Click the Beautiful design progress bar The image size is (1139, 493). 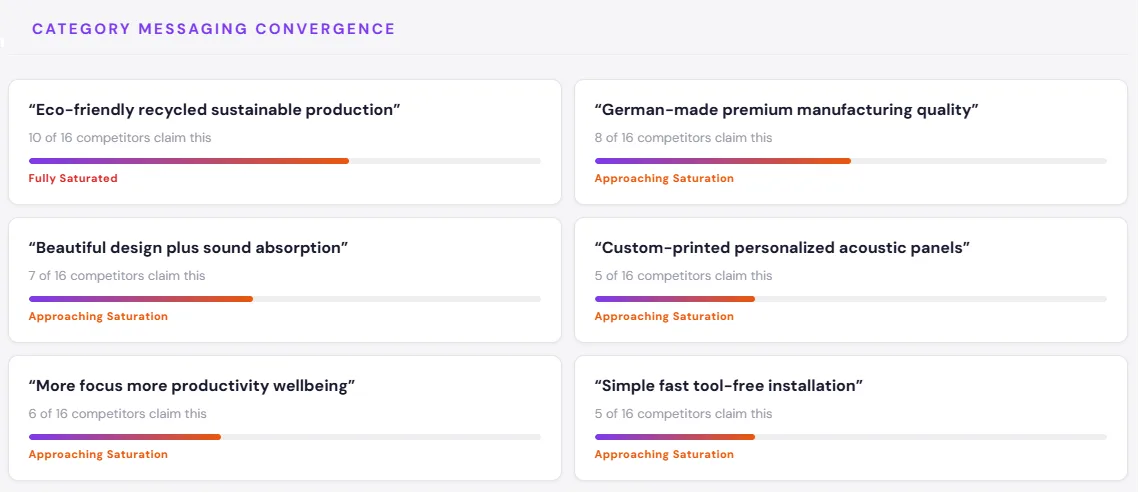tap(285, 299)
